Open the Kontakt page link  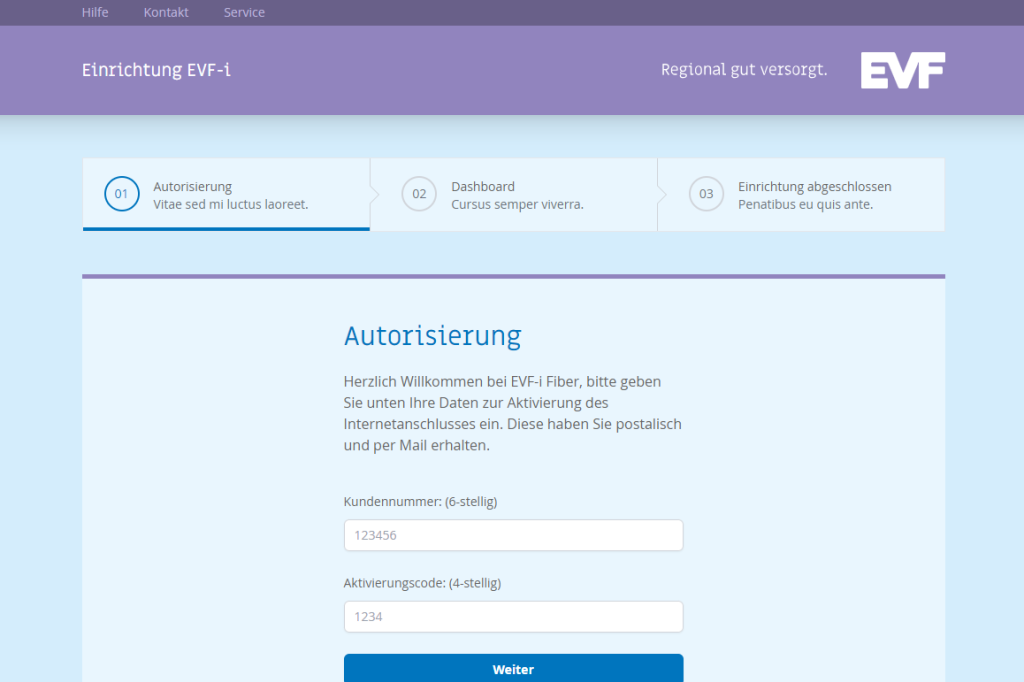(166, 13)
